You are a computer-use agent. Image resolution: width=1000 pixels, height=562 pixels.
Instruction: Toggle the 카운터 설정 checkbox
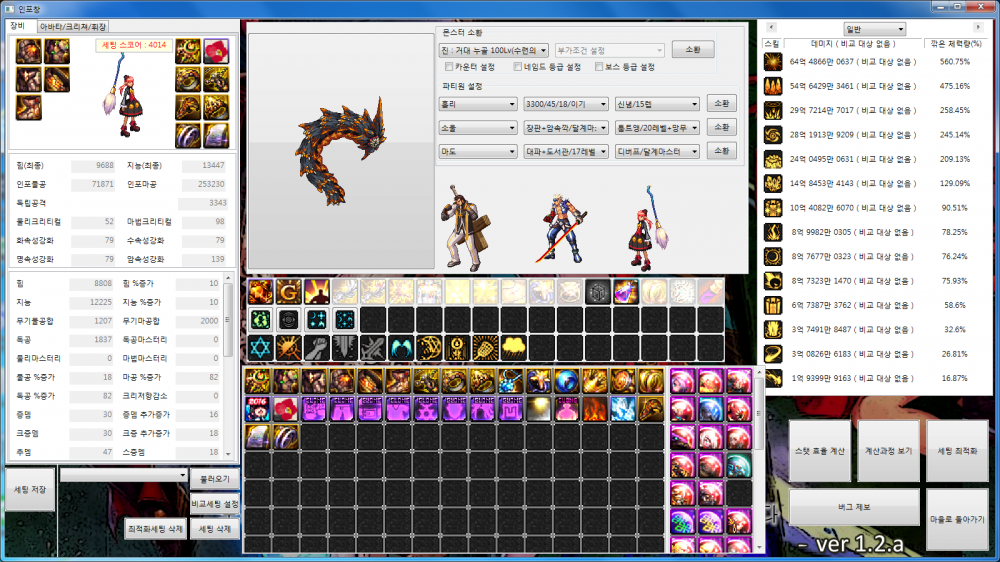pyautogui.click(x=449, y=67)
